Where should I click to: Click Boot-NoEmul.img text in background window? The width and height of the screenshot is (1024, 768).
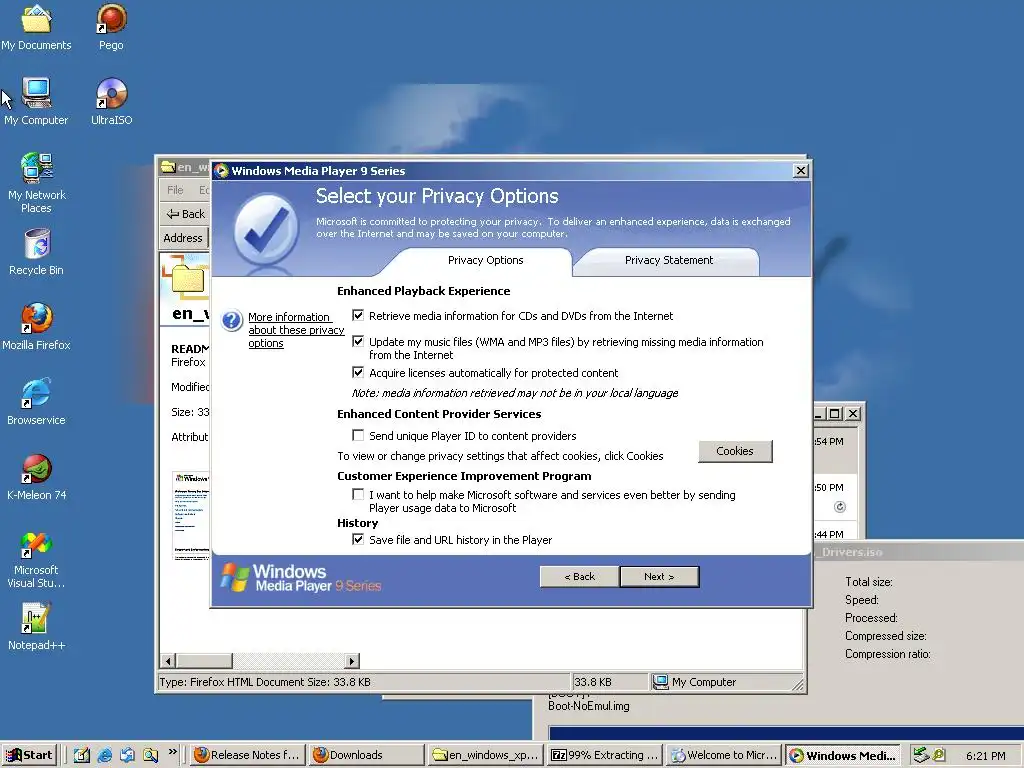point(588,706)
